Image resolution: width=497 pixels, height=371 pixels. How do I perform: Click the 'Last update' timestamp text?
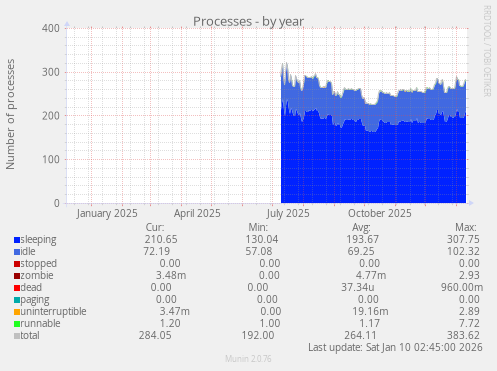[x=395, y=347]
